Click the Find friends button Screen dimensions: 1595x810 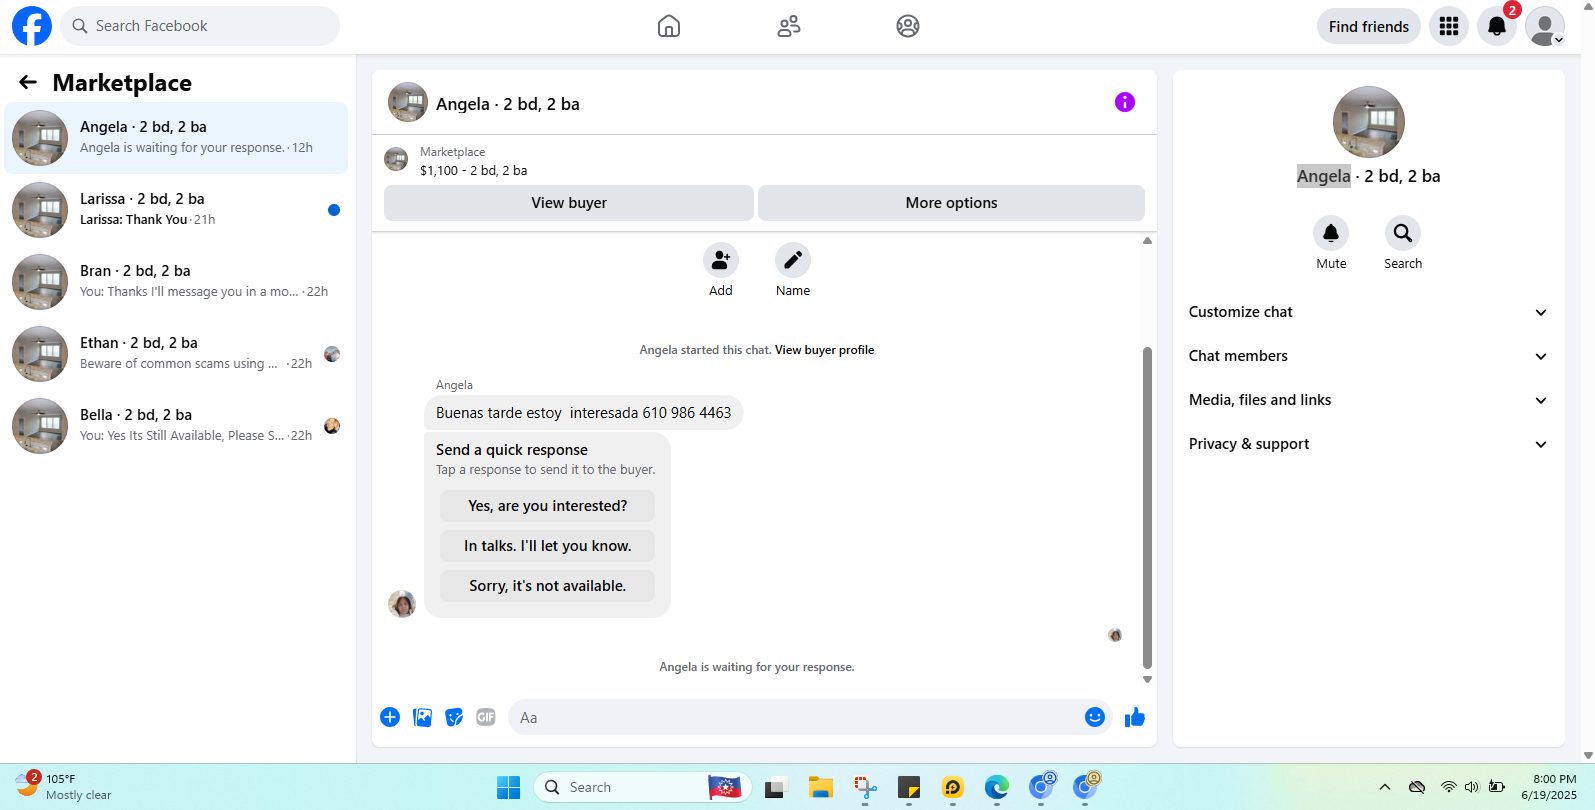[1369, 26]
